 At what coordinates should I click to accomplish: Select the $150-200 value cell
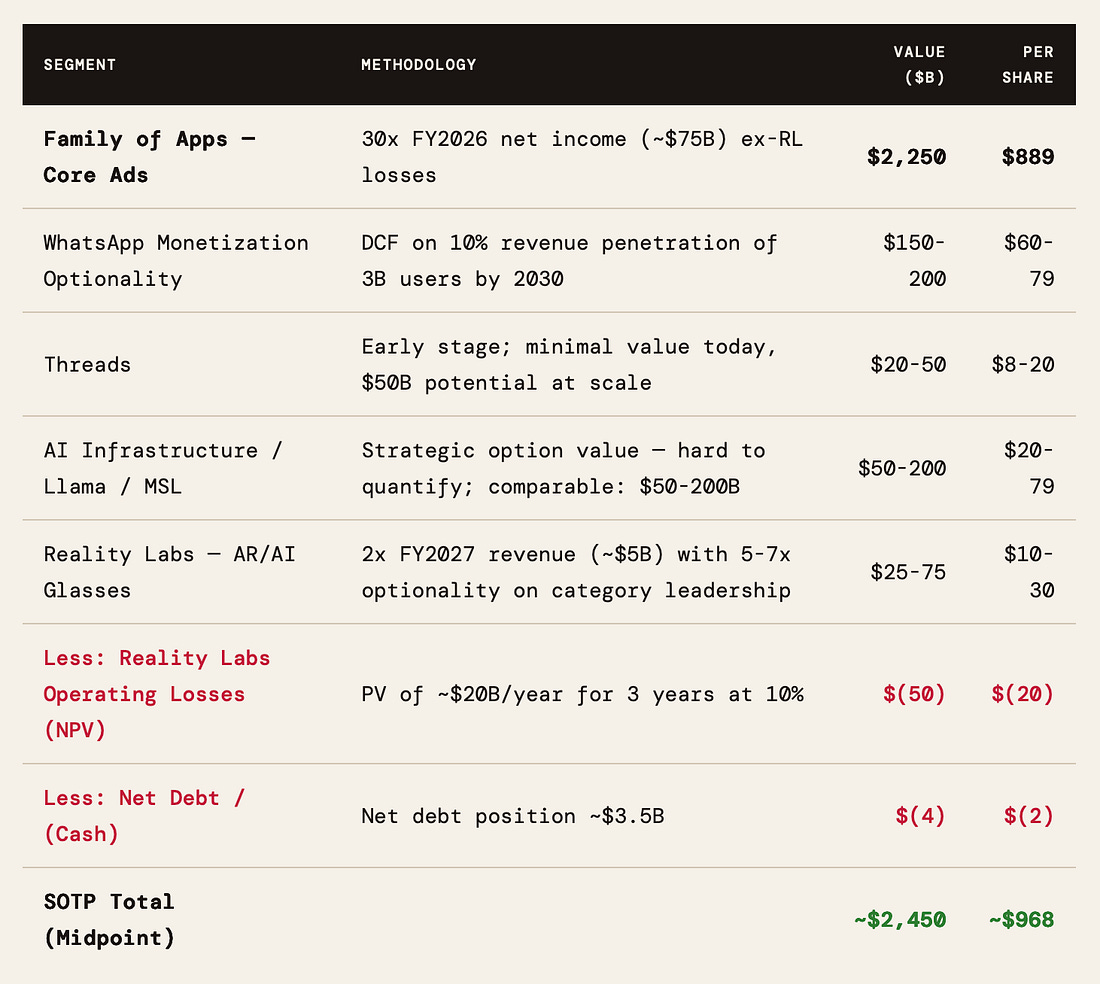[913, 260]
